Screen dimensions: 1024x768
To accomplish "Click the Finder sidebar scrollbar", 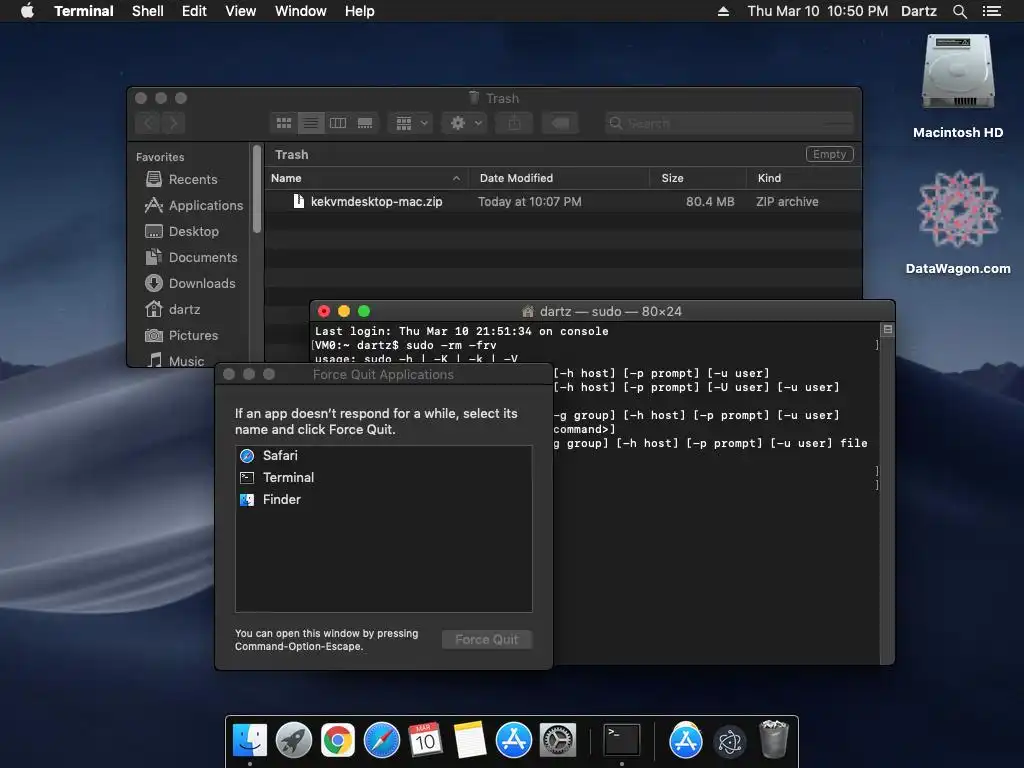I will point(257,189).
